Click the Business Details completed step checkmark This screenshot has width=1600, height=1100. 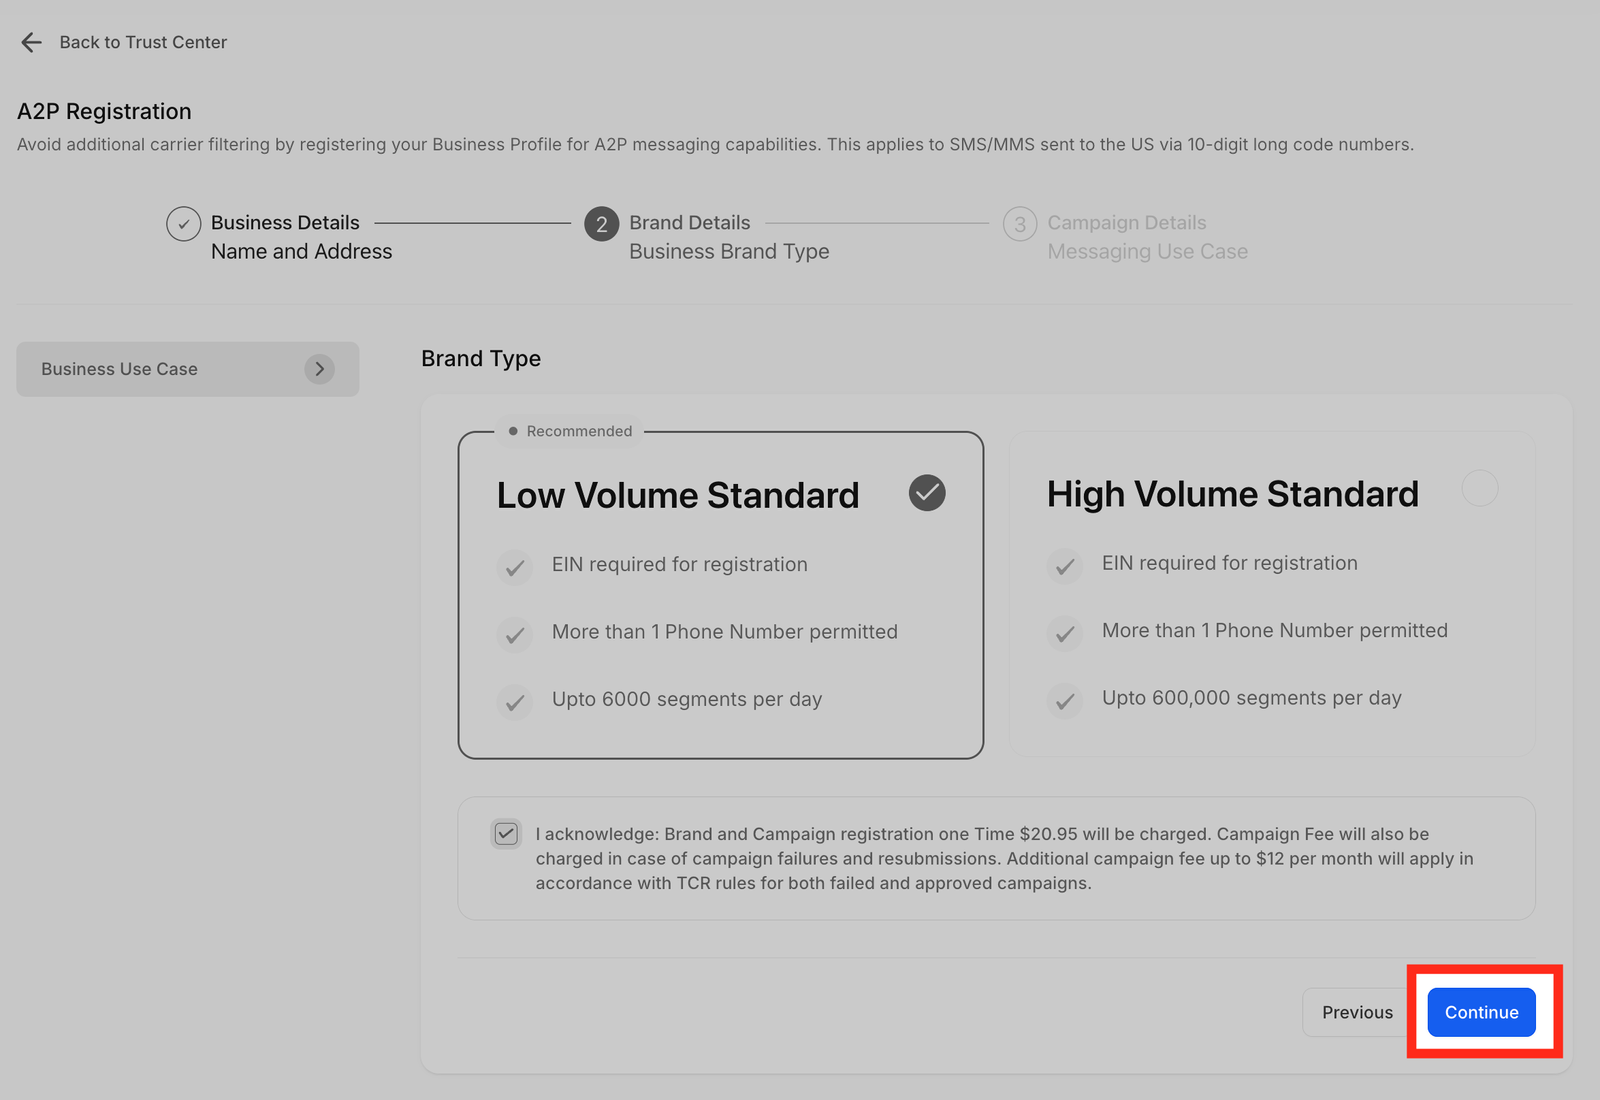183,224
